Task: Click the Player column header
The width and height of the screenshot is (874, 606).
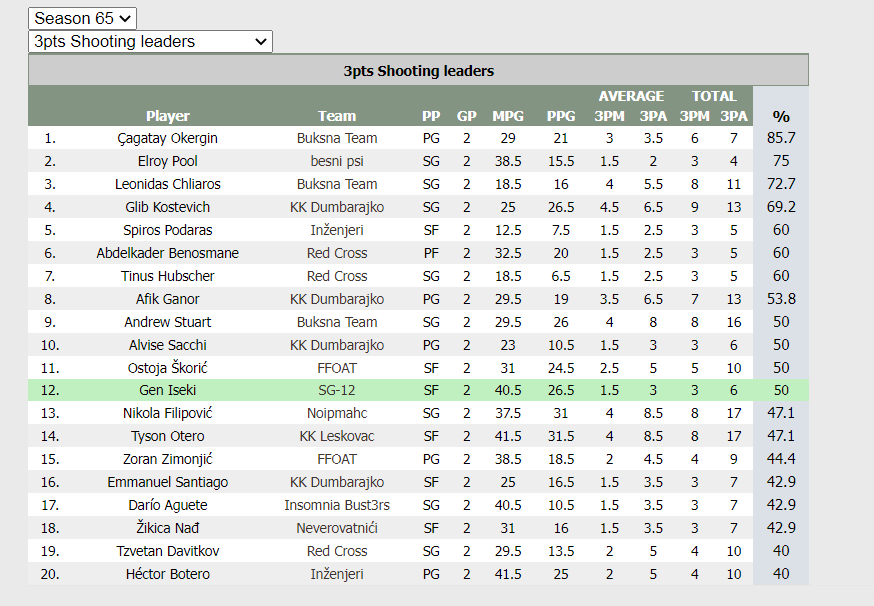Action: (167, 116)
